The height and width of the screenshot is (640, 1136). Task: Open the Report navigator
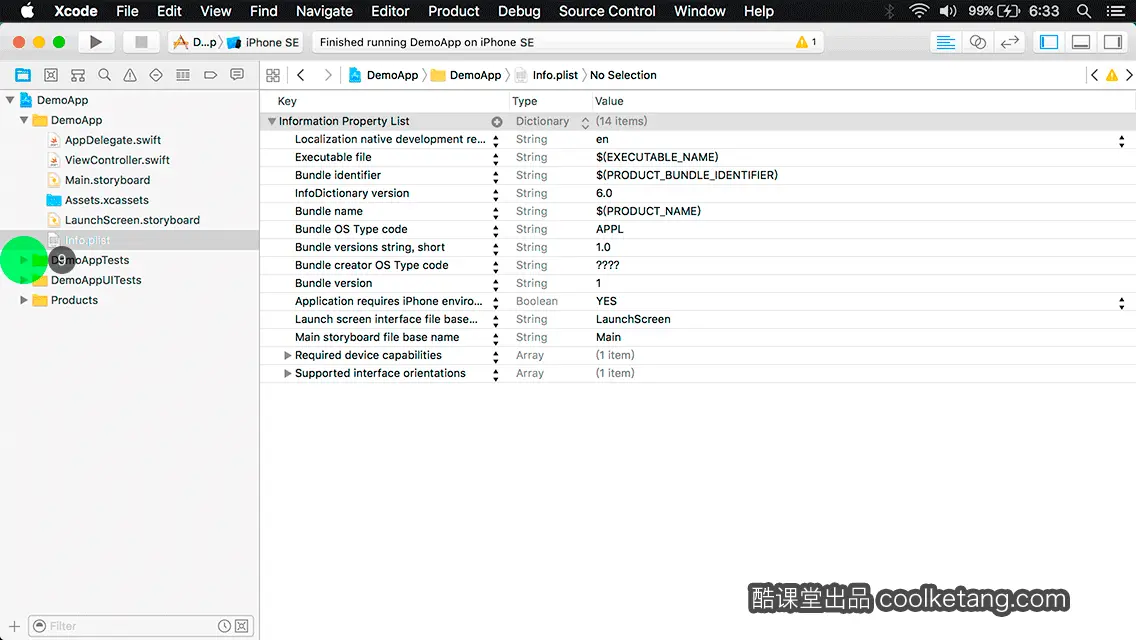(237, 75)
